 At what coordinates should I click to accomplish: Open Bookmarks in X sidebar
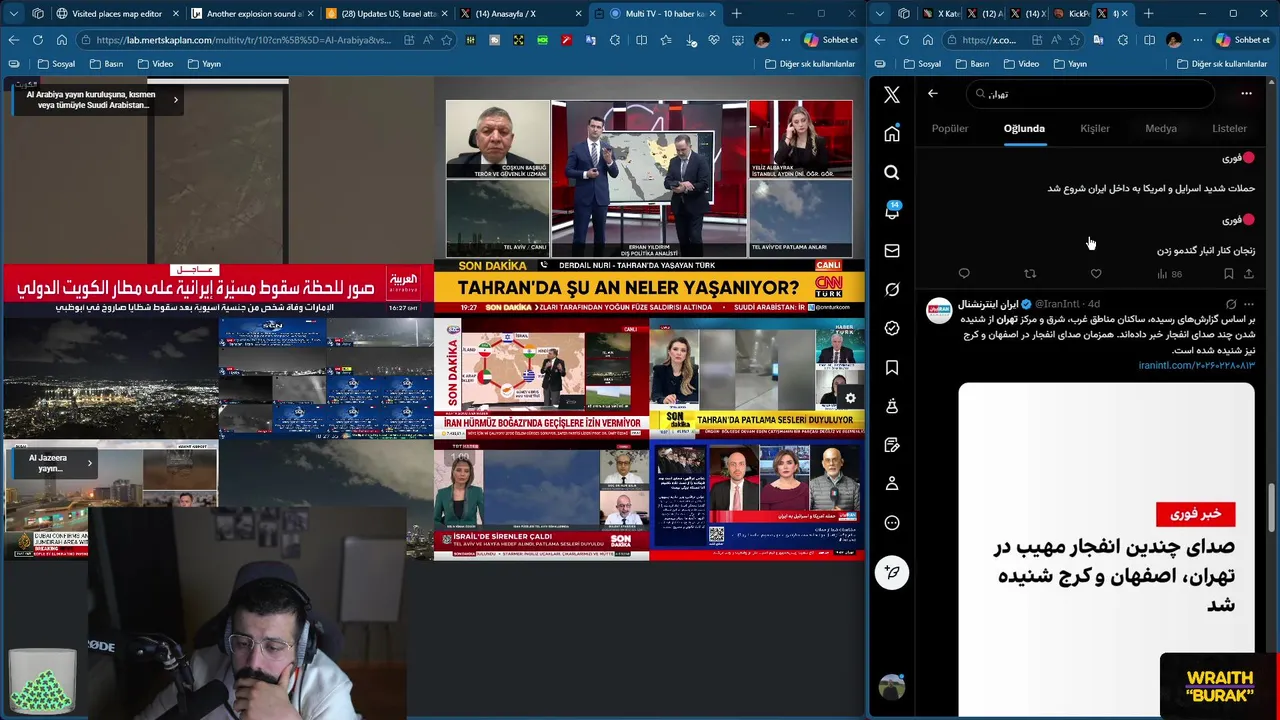(892, 367)
